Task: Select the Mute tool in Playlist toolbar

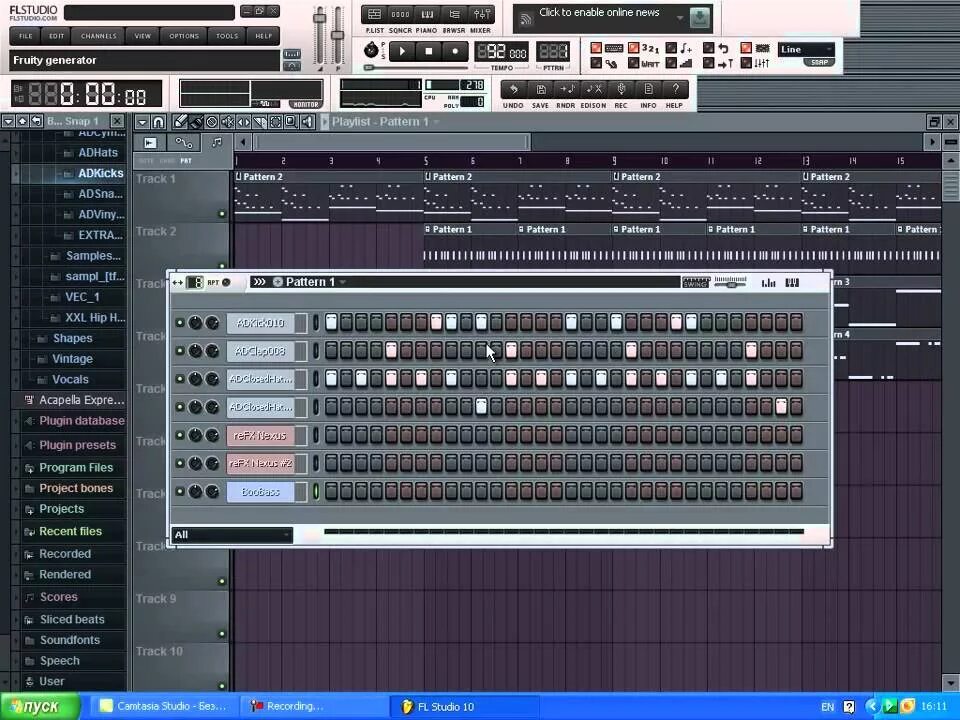Action: click(x=228, y=121)
